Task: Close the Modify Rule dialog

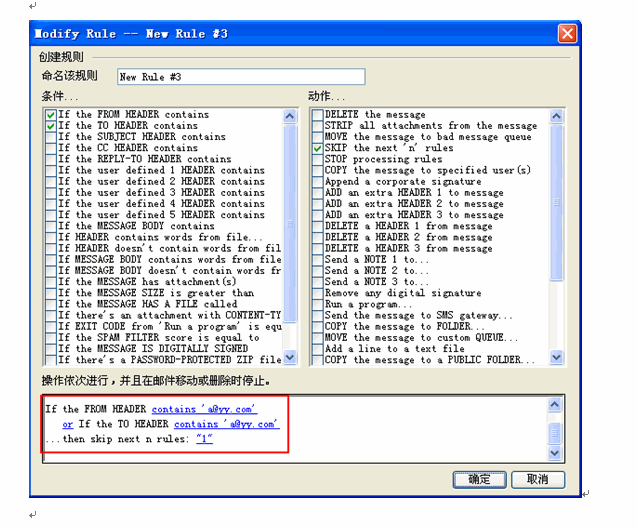Action: tap(567, 33)
